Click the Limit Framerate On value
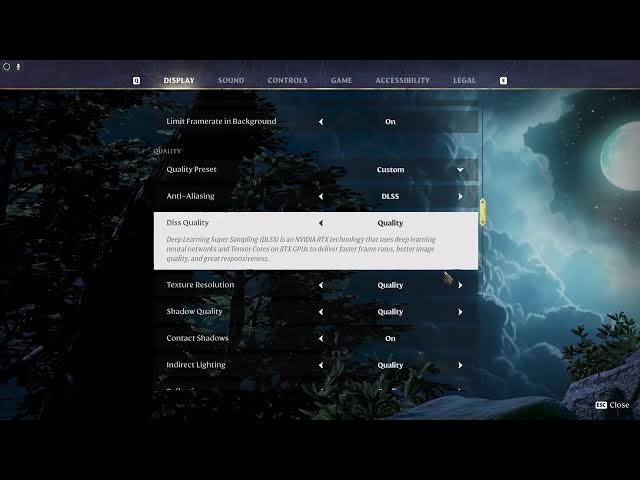The image size is (640, 480). pyautogui.click(x=390, y=122)
